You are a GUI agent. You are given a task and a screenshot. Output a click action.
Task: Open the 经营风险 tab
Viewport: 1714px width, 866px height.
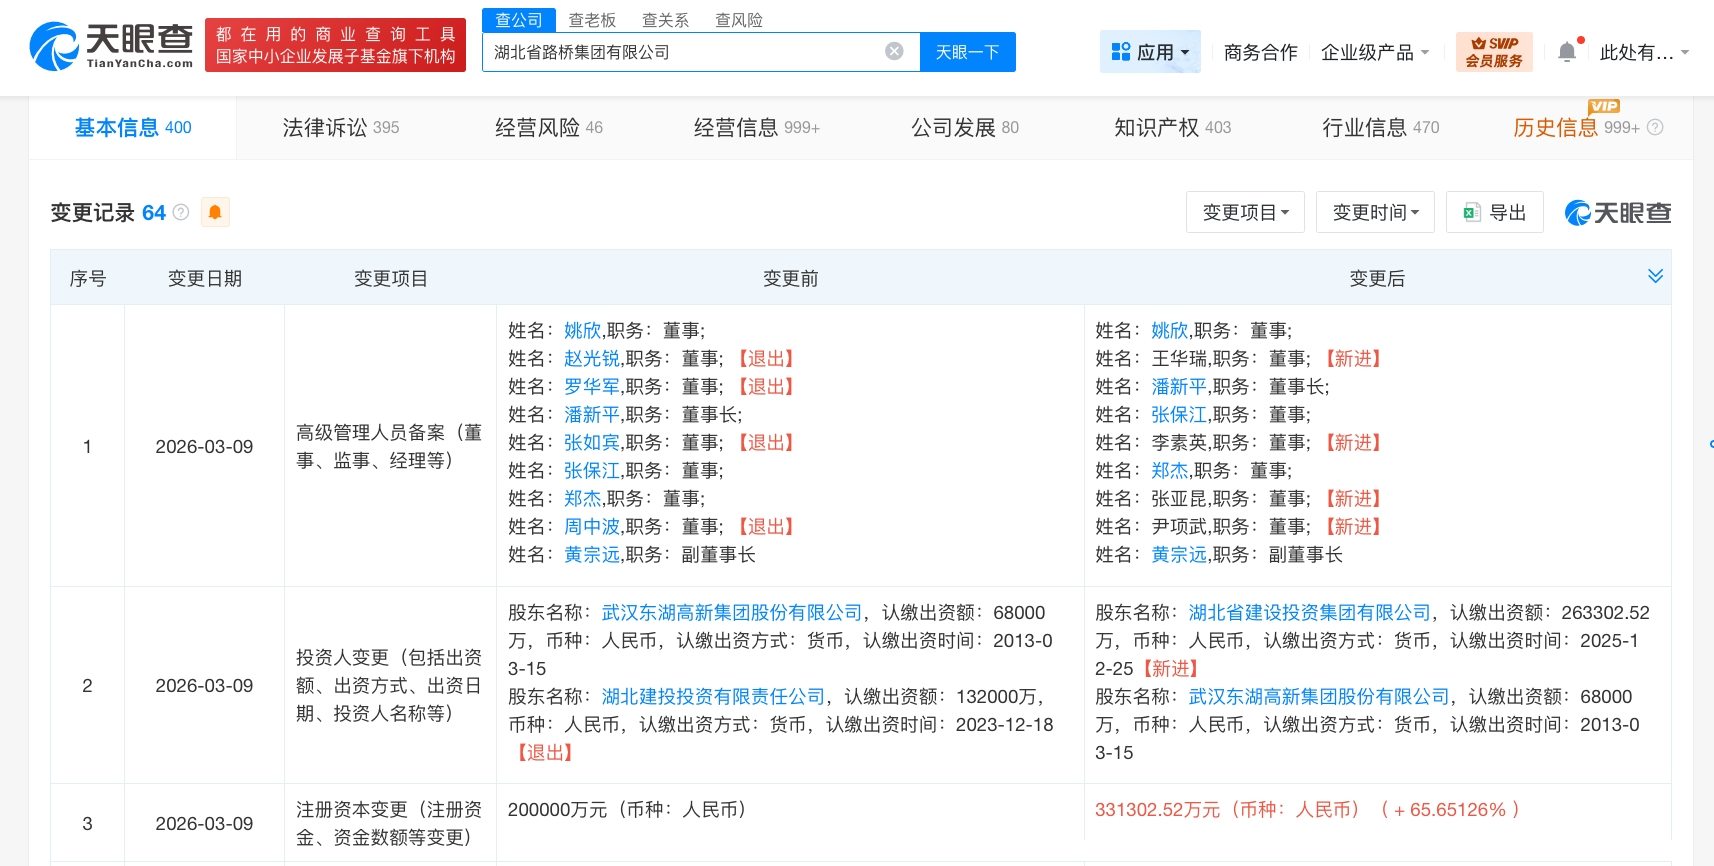point(548,127)
